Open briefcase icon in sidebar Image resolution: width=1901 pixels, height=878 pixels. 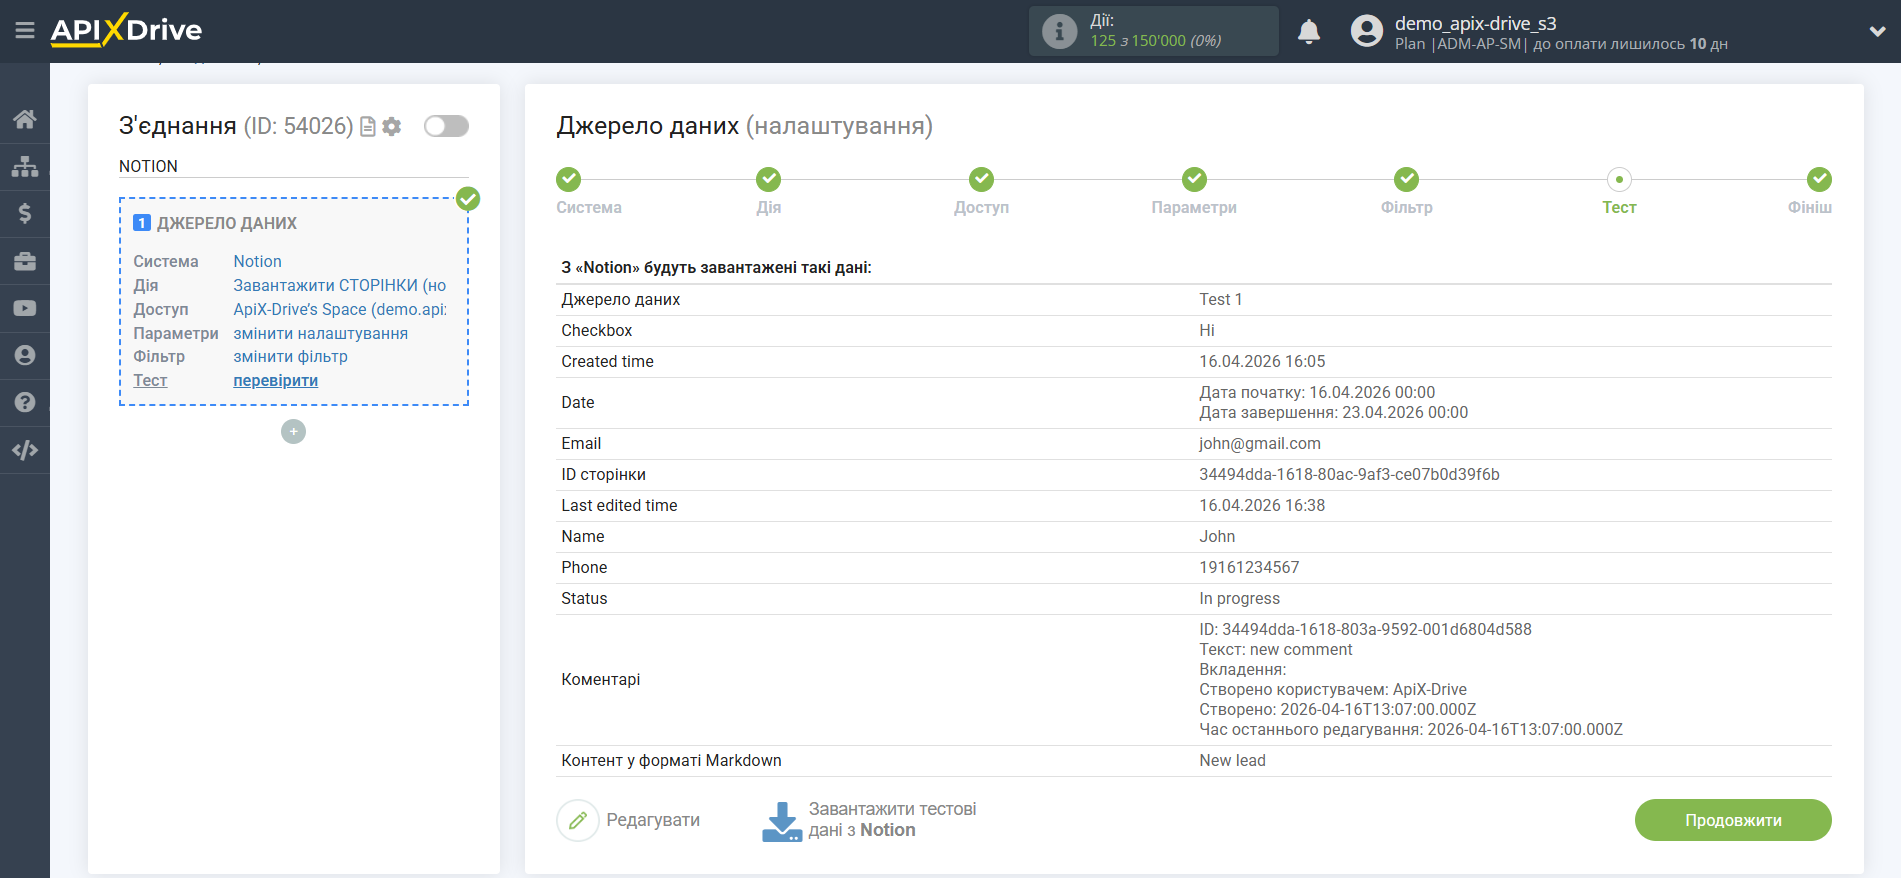25,261
